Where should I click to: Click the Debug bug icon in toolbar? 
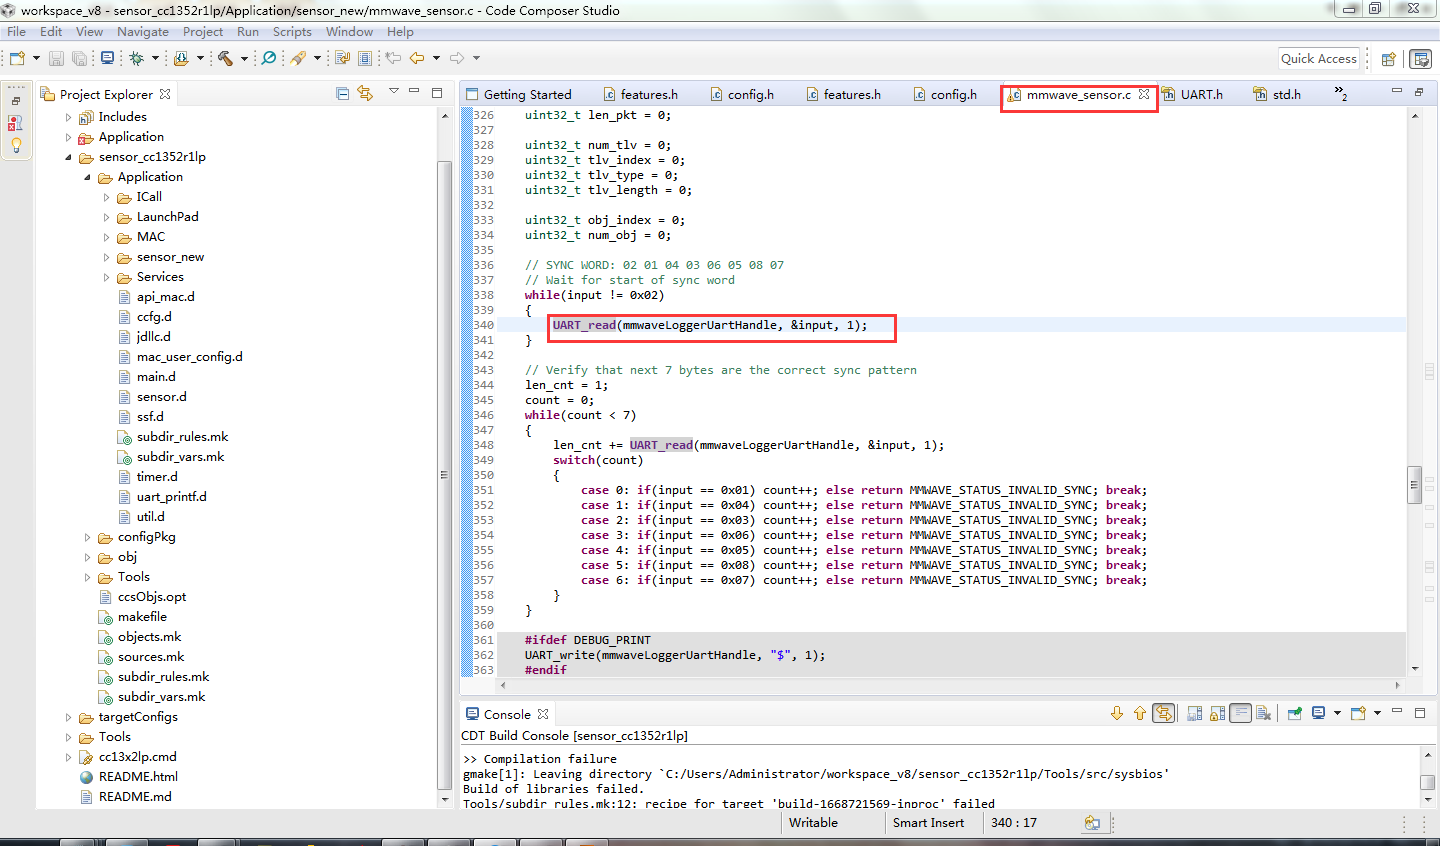pyautogui.click(x=137, y=58)
